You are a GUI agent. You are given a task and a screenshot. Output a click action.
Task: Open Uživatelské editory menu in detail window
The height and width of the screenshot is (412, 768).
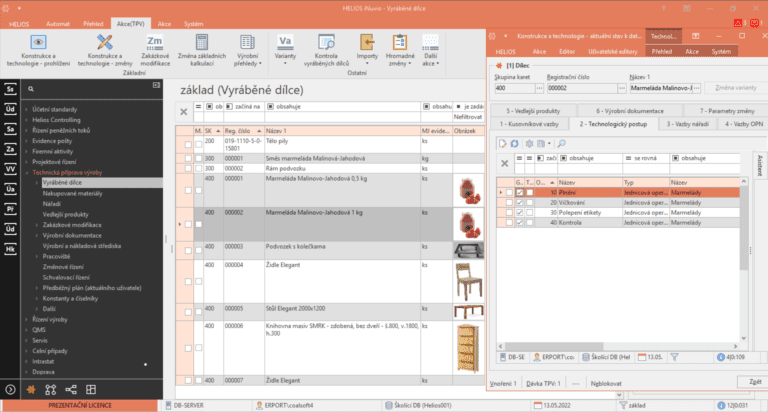click(613, 51)
